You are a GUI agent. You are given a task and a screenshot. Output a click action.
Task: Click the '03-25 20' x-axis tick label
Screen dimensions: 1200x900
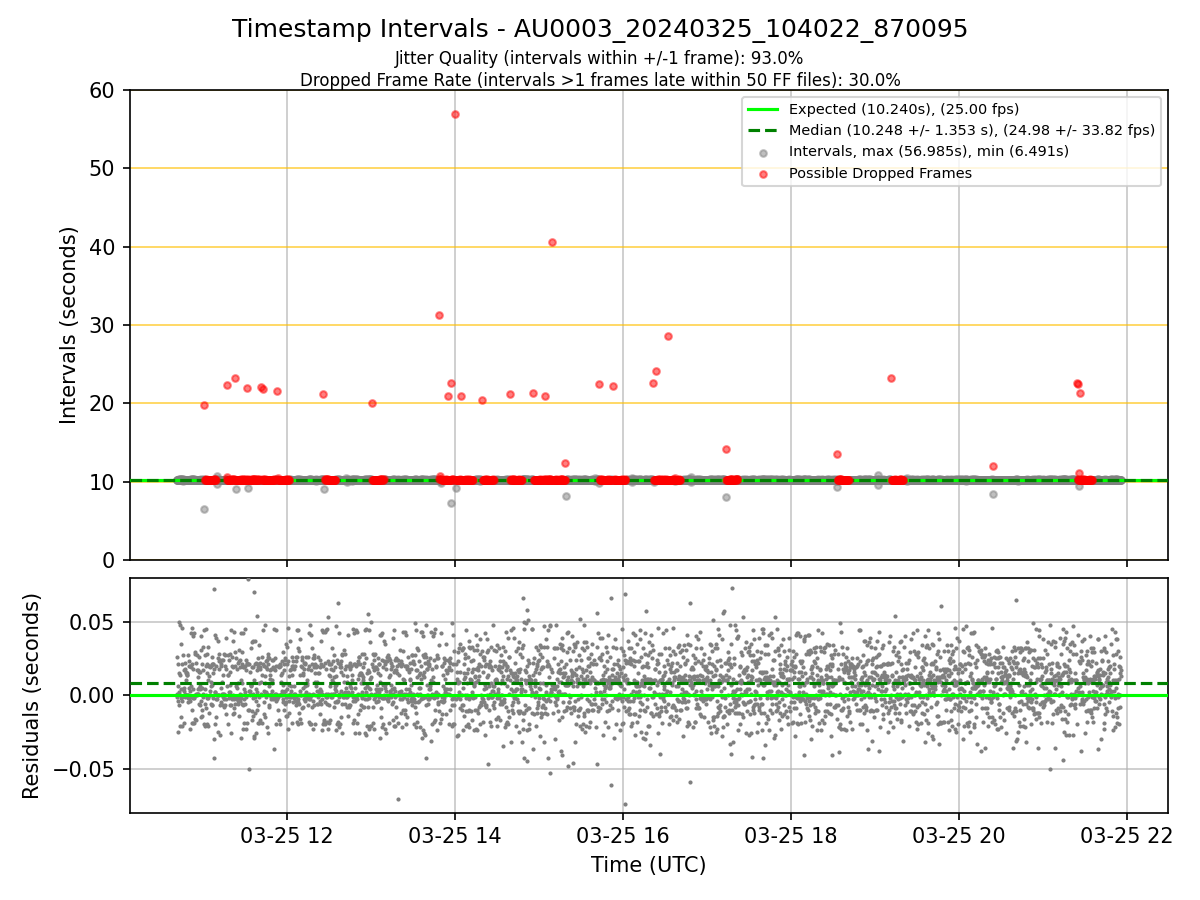959,834
